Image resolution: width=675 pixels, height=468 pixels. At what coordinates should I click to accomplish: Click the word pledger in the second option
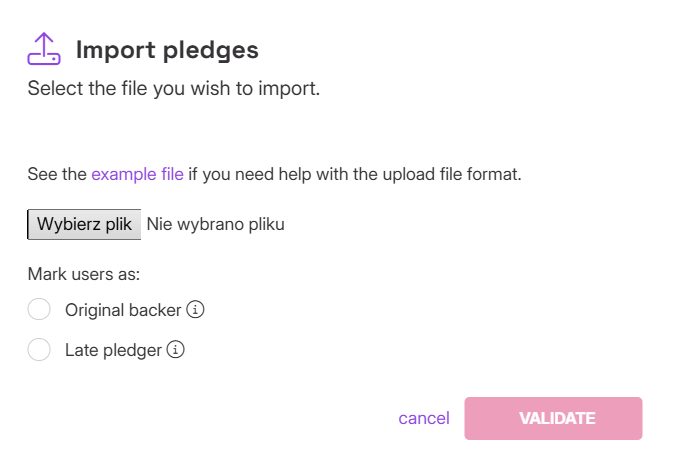132,350
